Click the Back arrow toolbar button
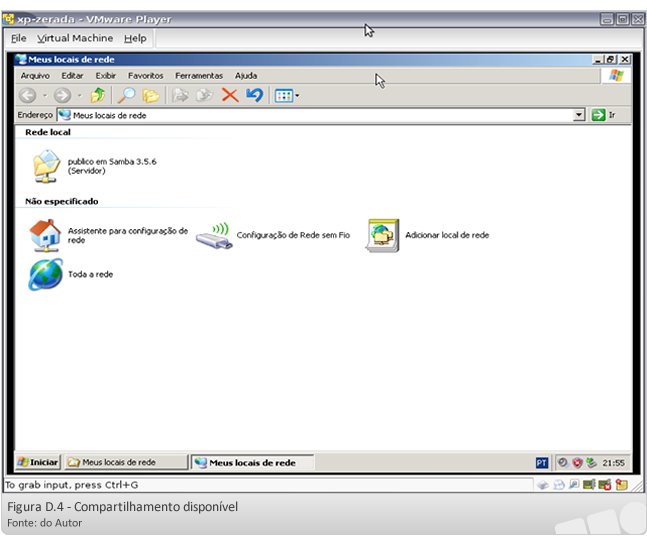This screenshot has width=647, height=539. pyautogui.click(x=28, y=96)
